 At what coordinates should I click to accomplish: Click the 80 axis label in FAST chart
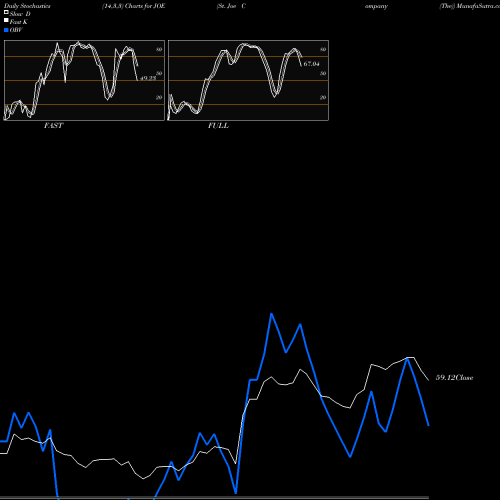(159, 49)
